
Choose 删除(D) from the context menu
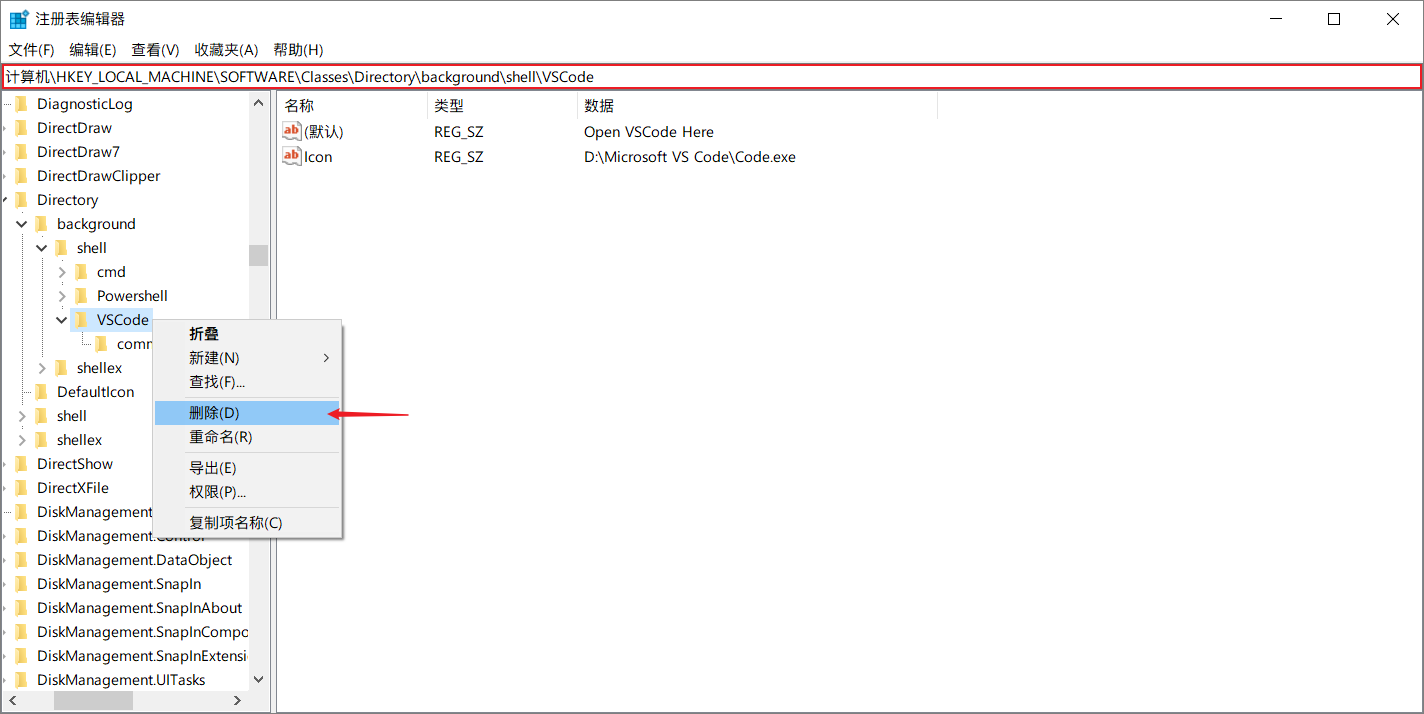click(215, 412)
